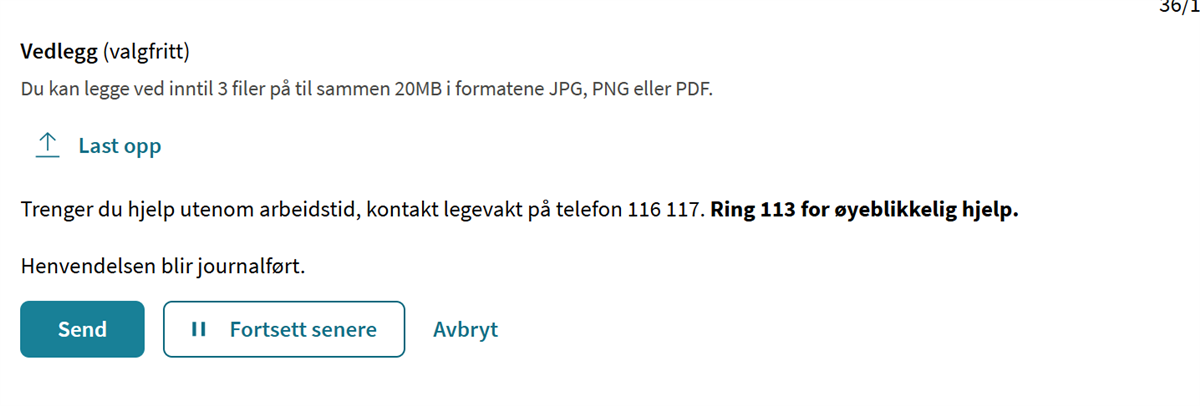Screen dimensions: 1200x406
Task: Click the bold Vedlegg heading
Action: pos(58,51)
